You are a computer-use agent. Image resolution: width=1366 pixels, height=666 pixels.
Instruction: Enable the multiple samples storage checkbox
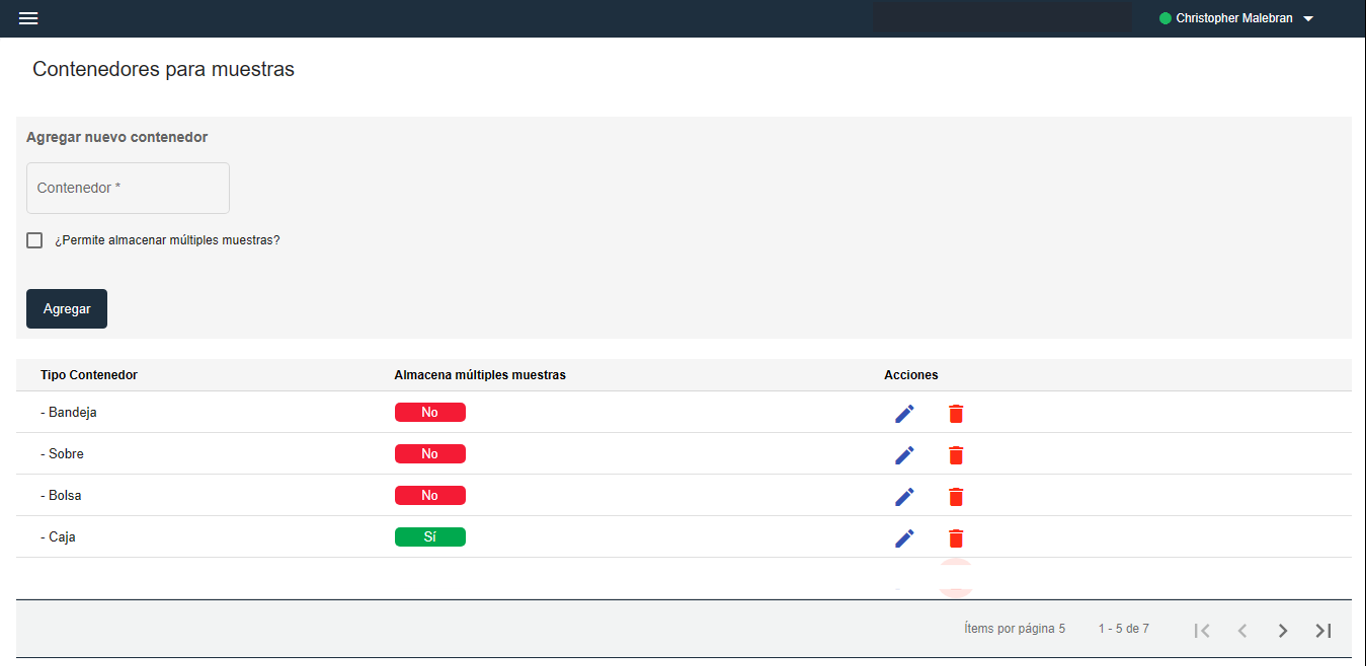pyautogui.click(x=35, y=241)
